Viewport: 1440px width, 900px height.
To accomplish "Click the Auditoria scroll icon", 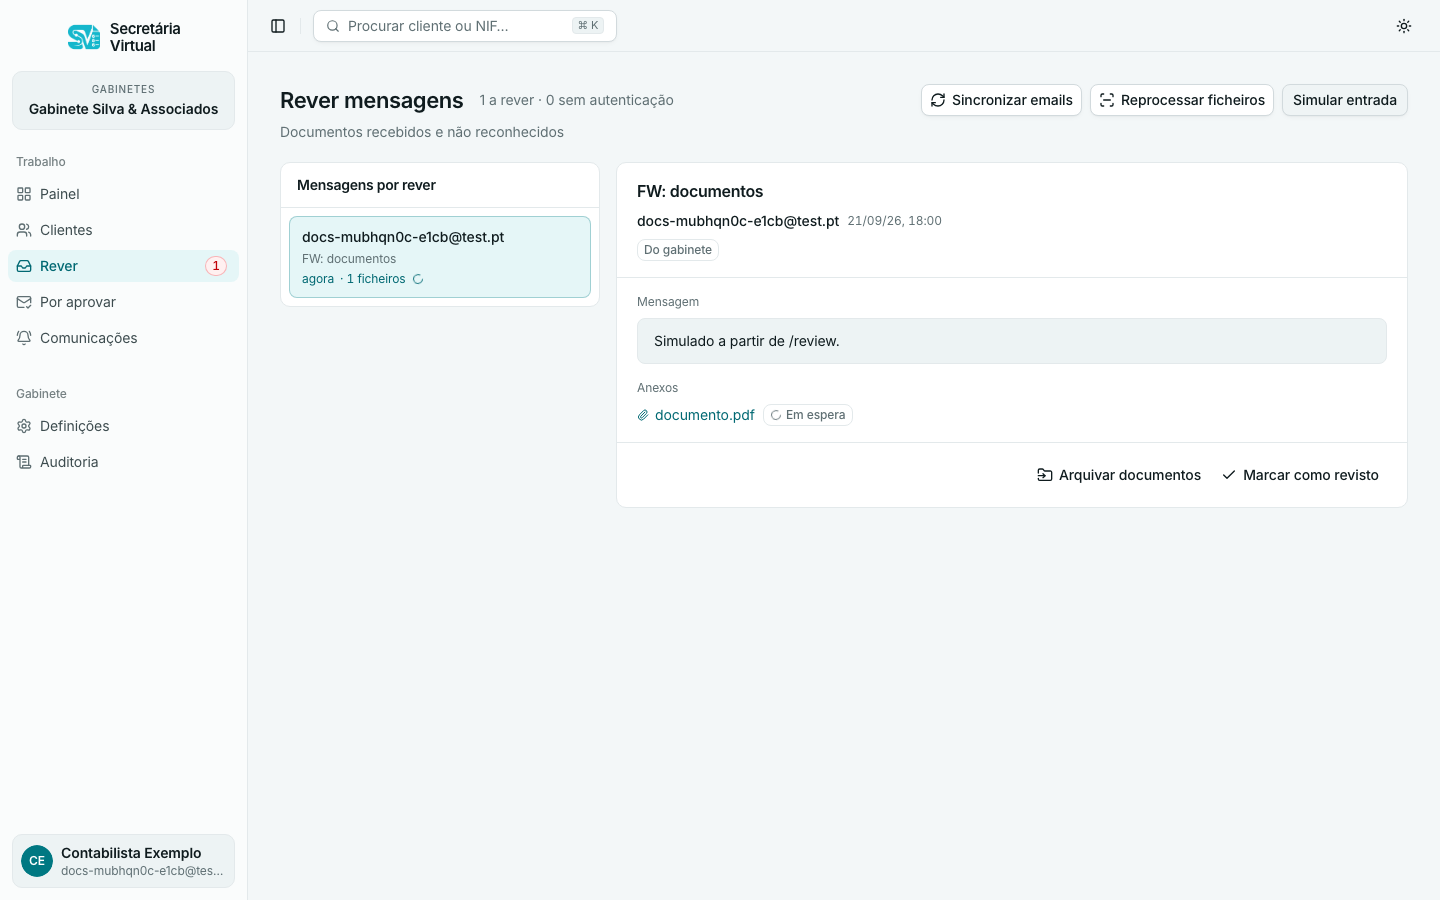I will (x=24, y=462).
